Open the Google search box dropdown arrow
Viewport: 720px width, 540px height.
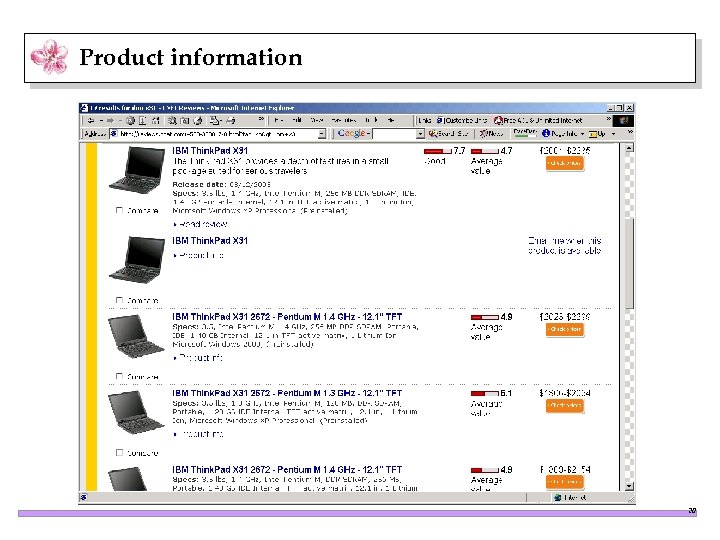pyautogui.click(x=420, y=134)
